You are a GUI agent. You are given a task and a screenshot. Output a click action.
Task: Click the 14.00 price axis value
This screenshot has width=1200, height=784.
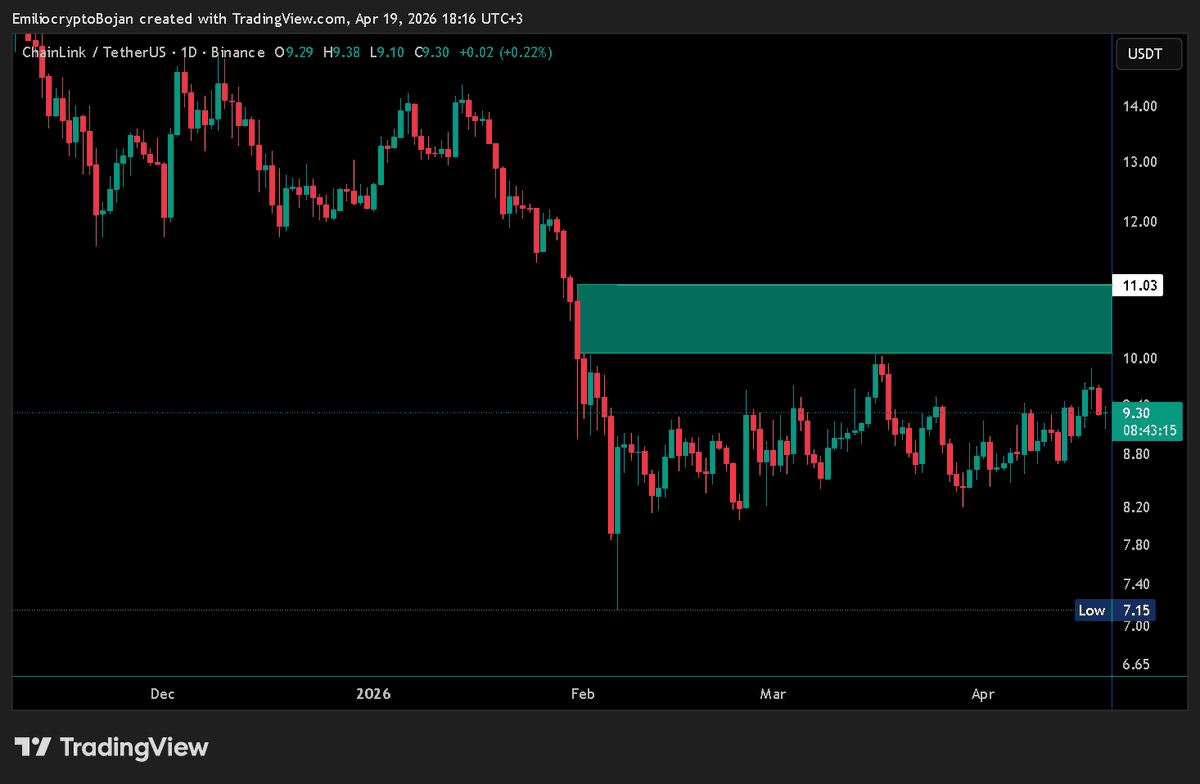click(x=1140, y=106)
